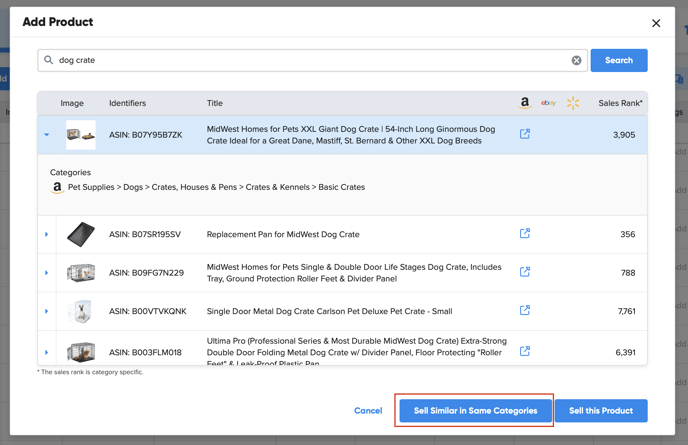Screen dimensions: 688x445
Task: Close the Add Product dialog
Action: pos(656,23)
